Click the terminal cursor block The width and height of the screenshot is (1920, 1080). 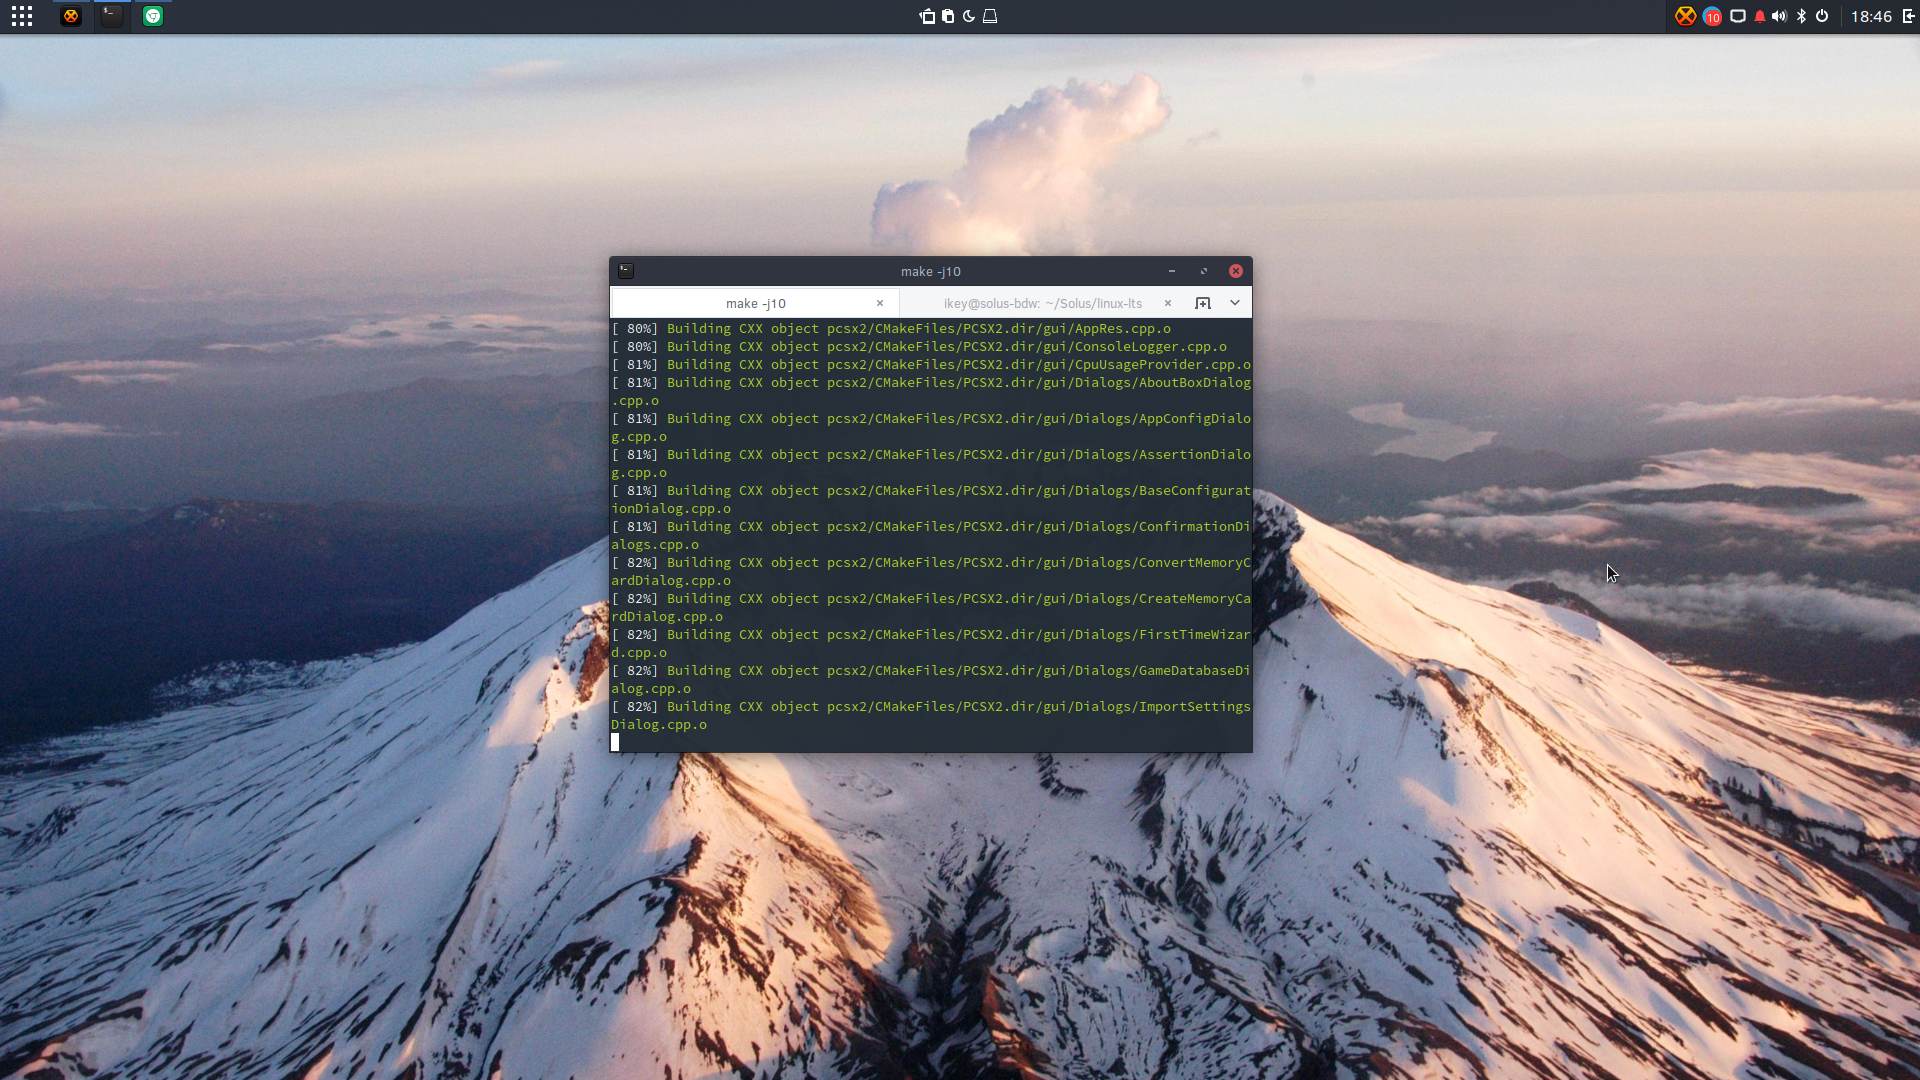click(615, 742)
